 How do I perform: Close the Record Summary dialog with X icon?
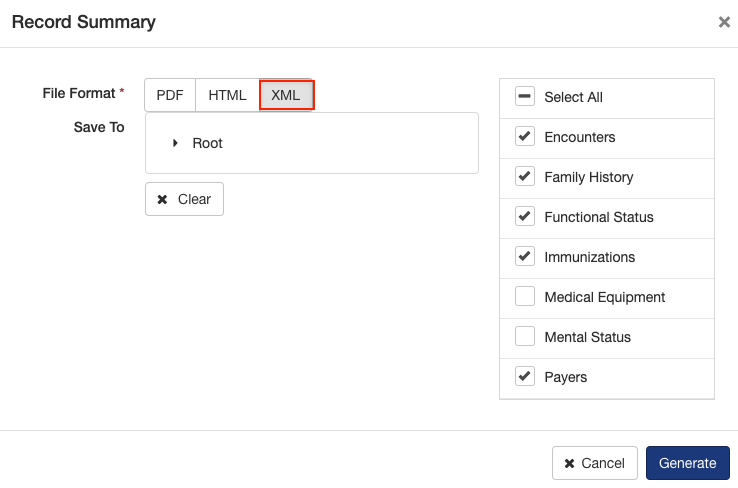pyautogui.click(x=724, y=22)
